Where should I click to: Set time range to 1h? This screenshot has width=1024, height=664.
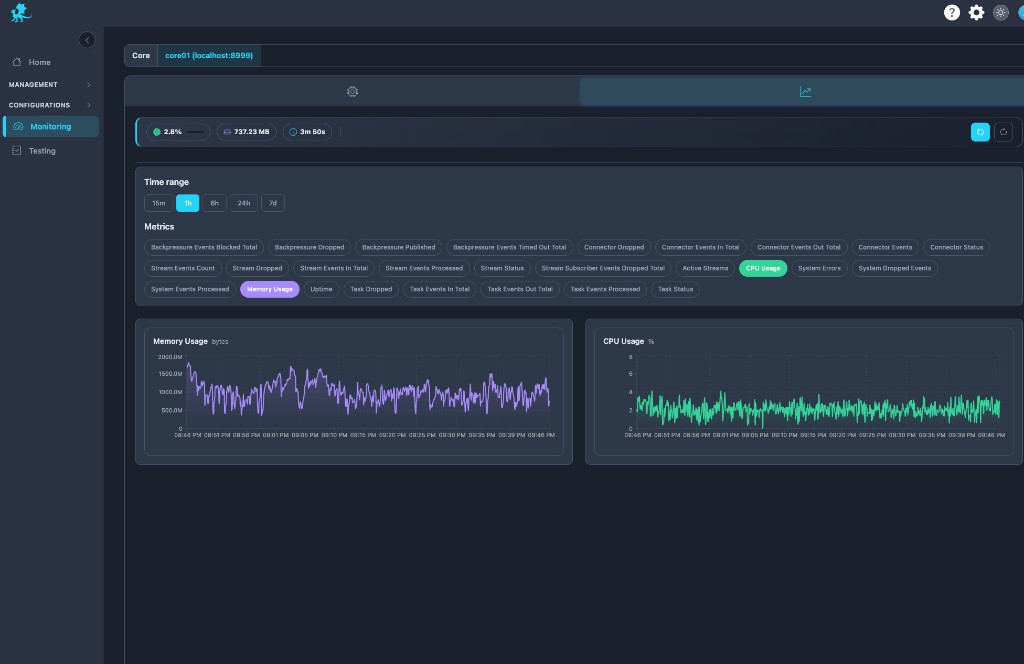pos(187,203)
